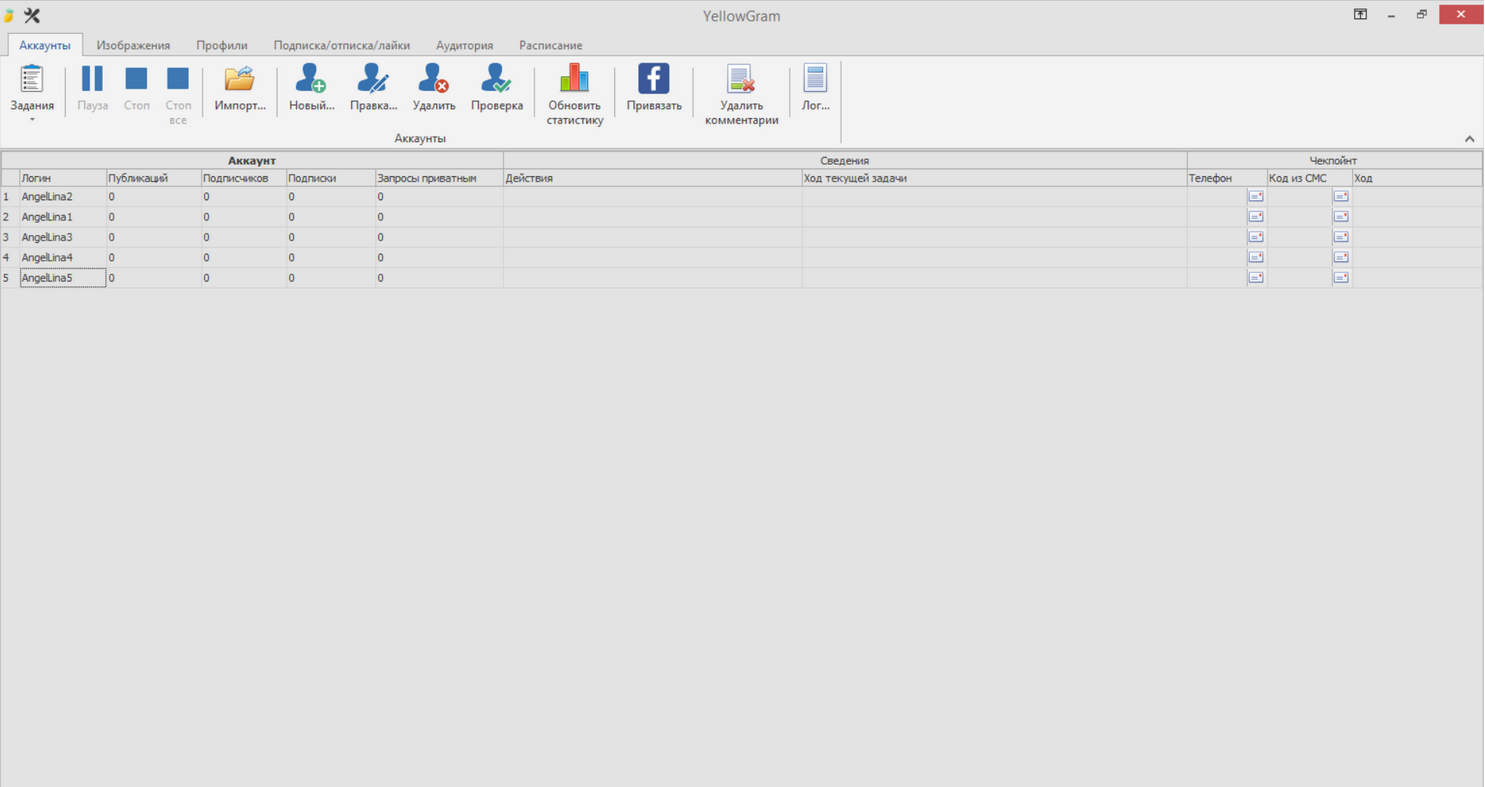Click the Запросы приватным column header
Screen dimensions: 1485x787
tap(439, 178)
